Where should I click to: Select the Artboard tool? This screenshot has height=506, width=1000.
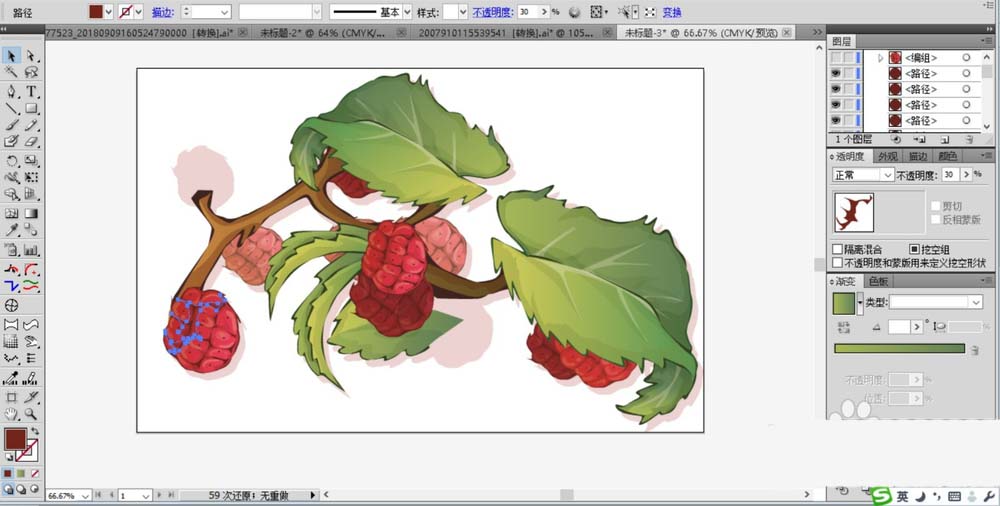click(11, 397)
